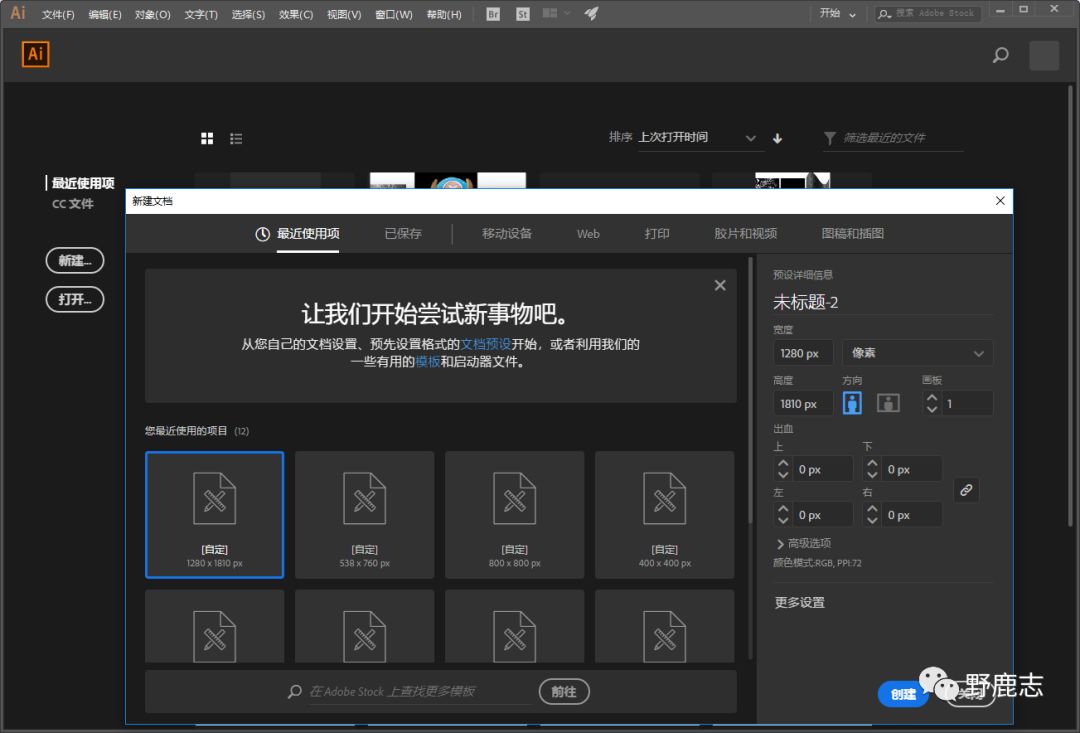Open Adobe Bridge via Br icon

[493, 14]
